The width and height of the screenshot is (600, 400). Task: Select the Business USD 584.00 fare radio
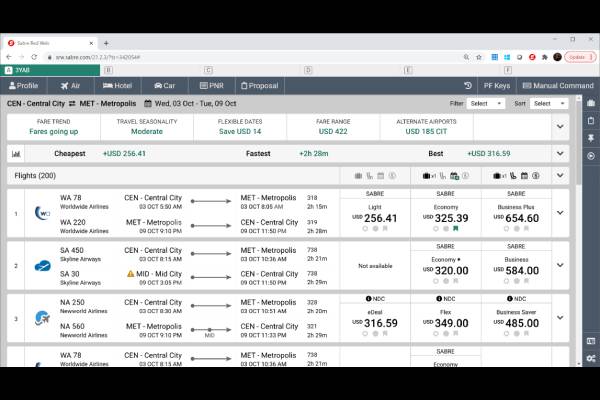pyautogui.click(x=506, y=281)
